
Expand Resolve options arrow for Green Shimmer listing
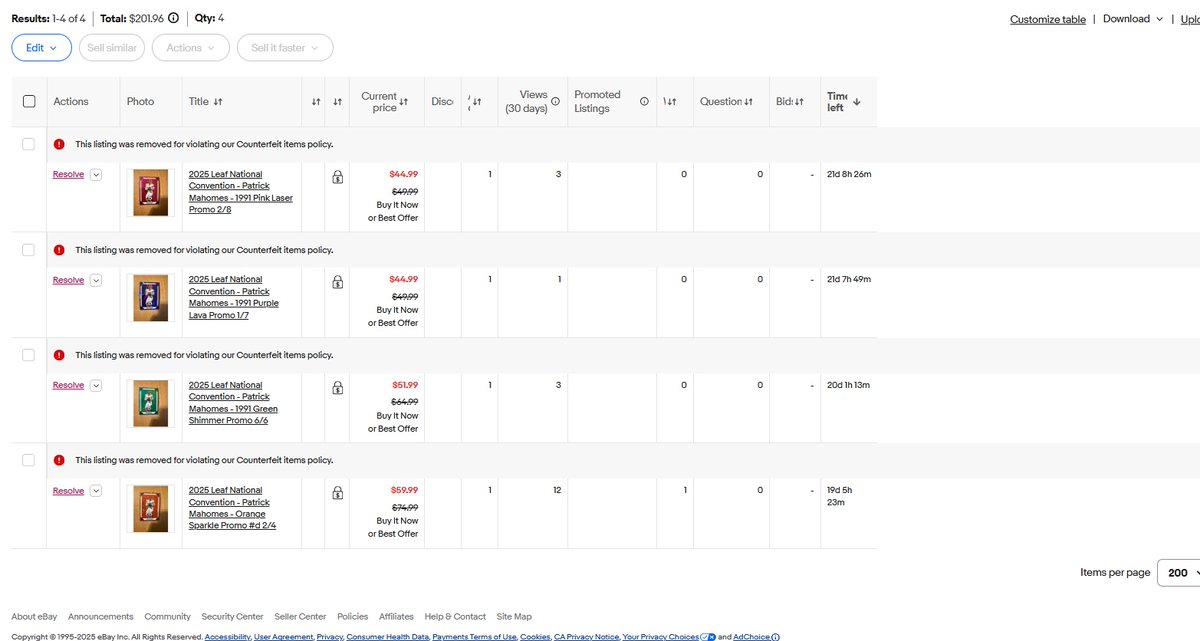point(96,385)
